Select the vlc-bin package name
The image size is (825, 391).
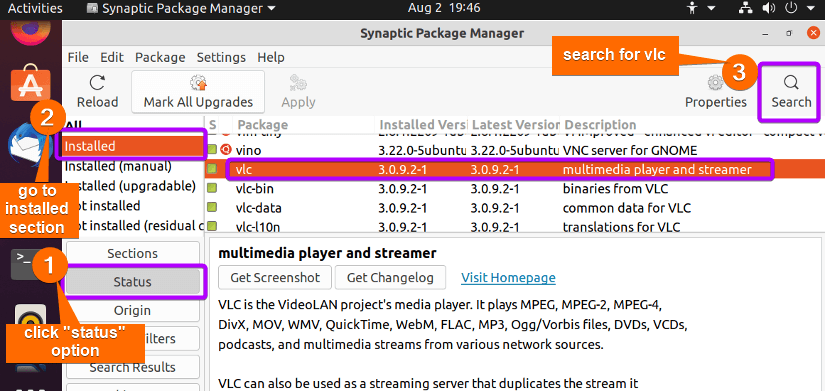point(254,189)
